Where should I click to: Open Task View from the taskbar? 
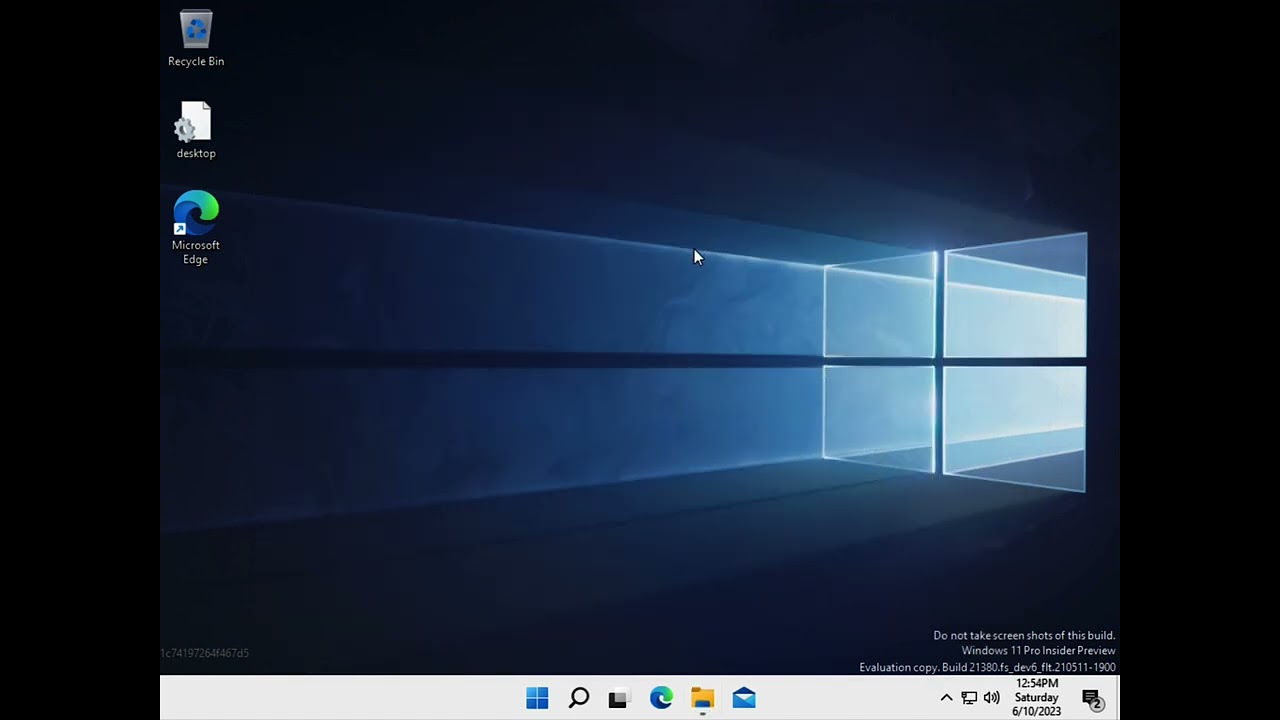pyautogui.click(x=618, y=698)
